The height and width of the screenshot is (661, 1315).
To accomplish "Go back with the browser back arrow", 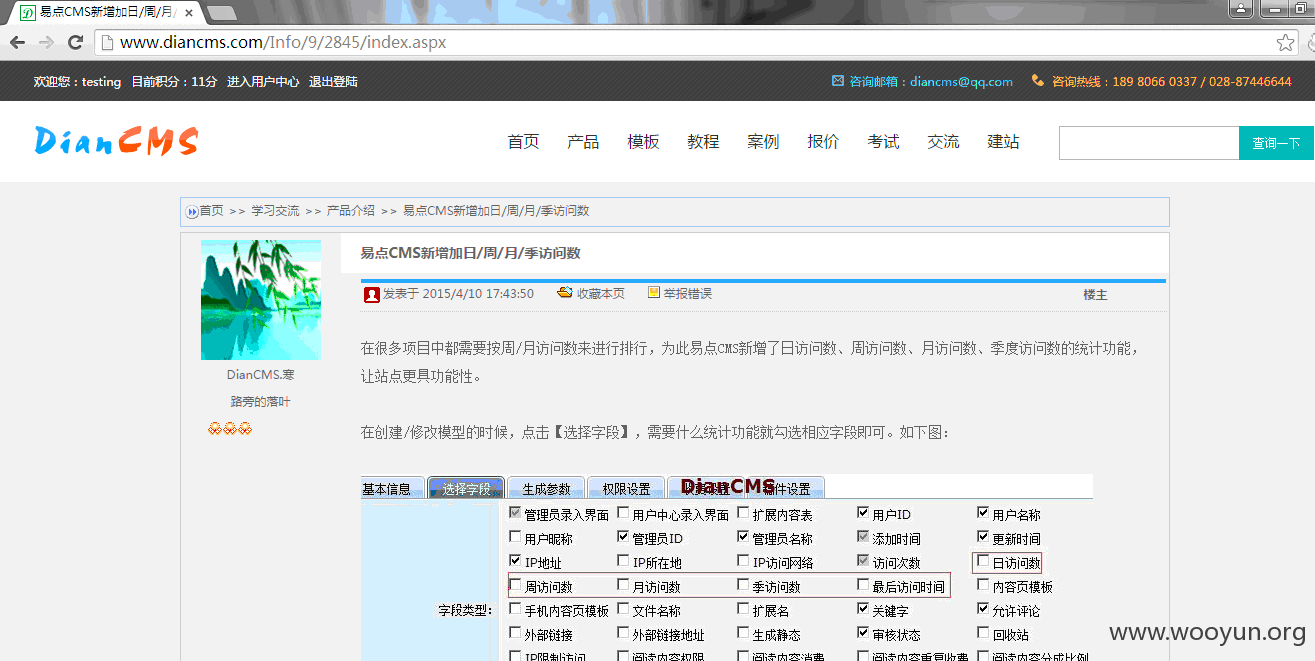I will 17,43.
